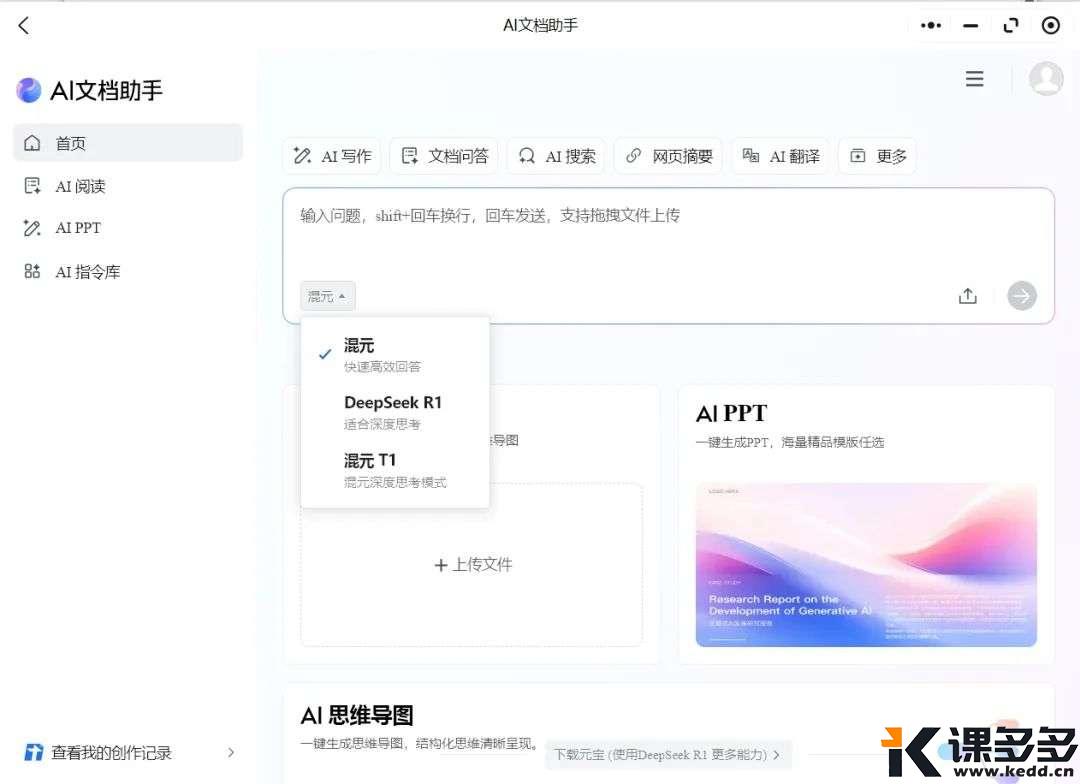Open the AI PPT template thumbnail
Screen dimensions: 1080x784
[x=866, y=565]
